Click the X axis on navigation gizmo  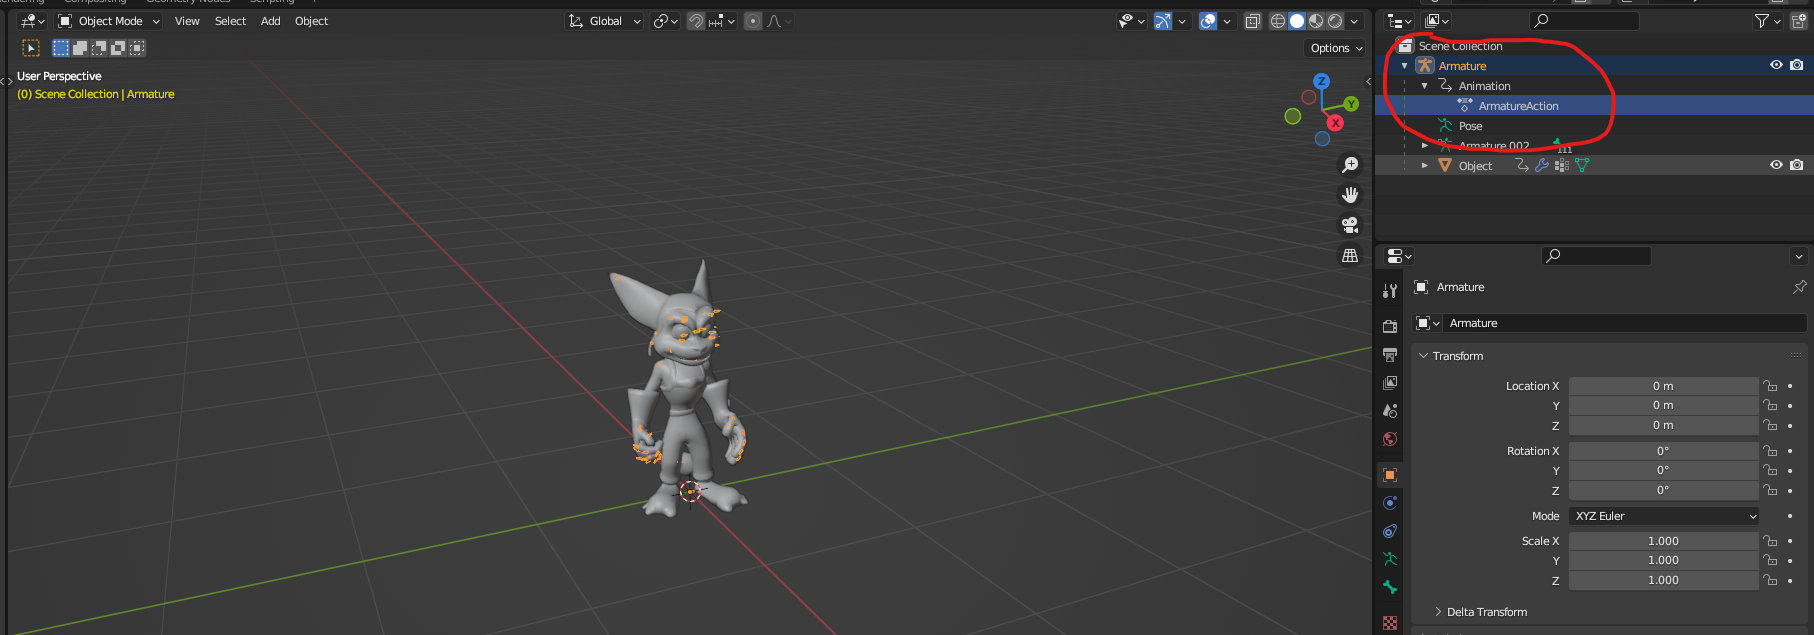pos(1335,123)
